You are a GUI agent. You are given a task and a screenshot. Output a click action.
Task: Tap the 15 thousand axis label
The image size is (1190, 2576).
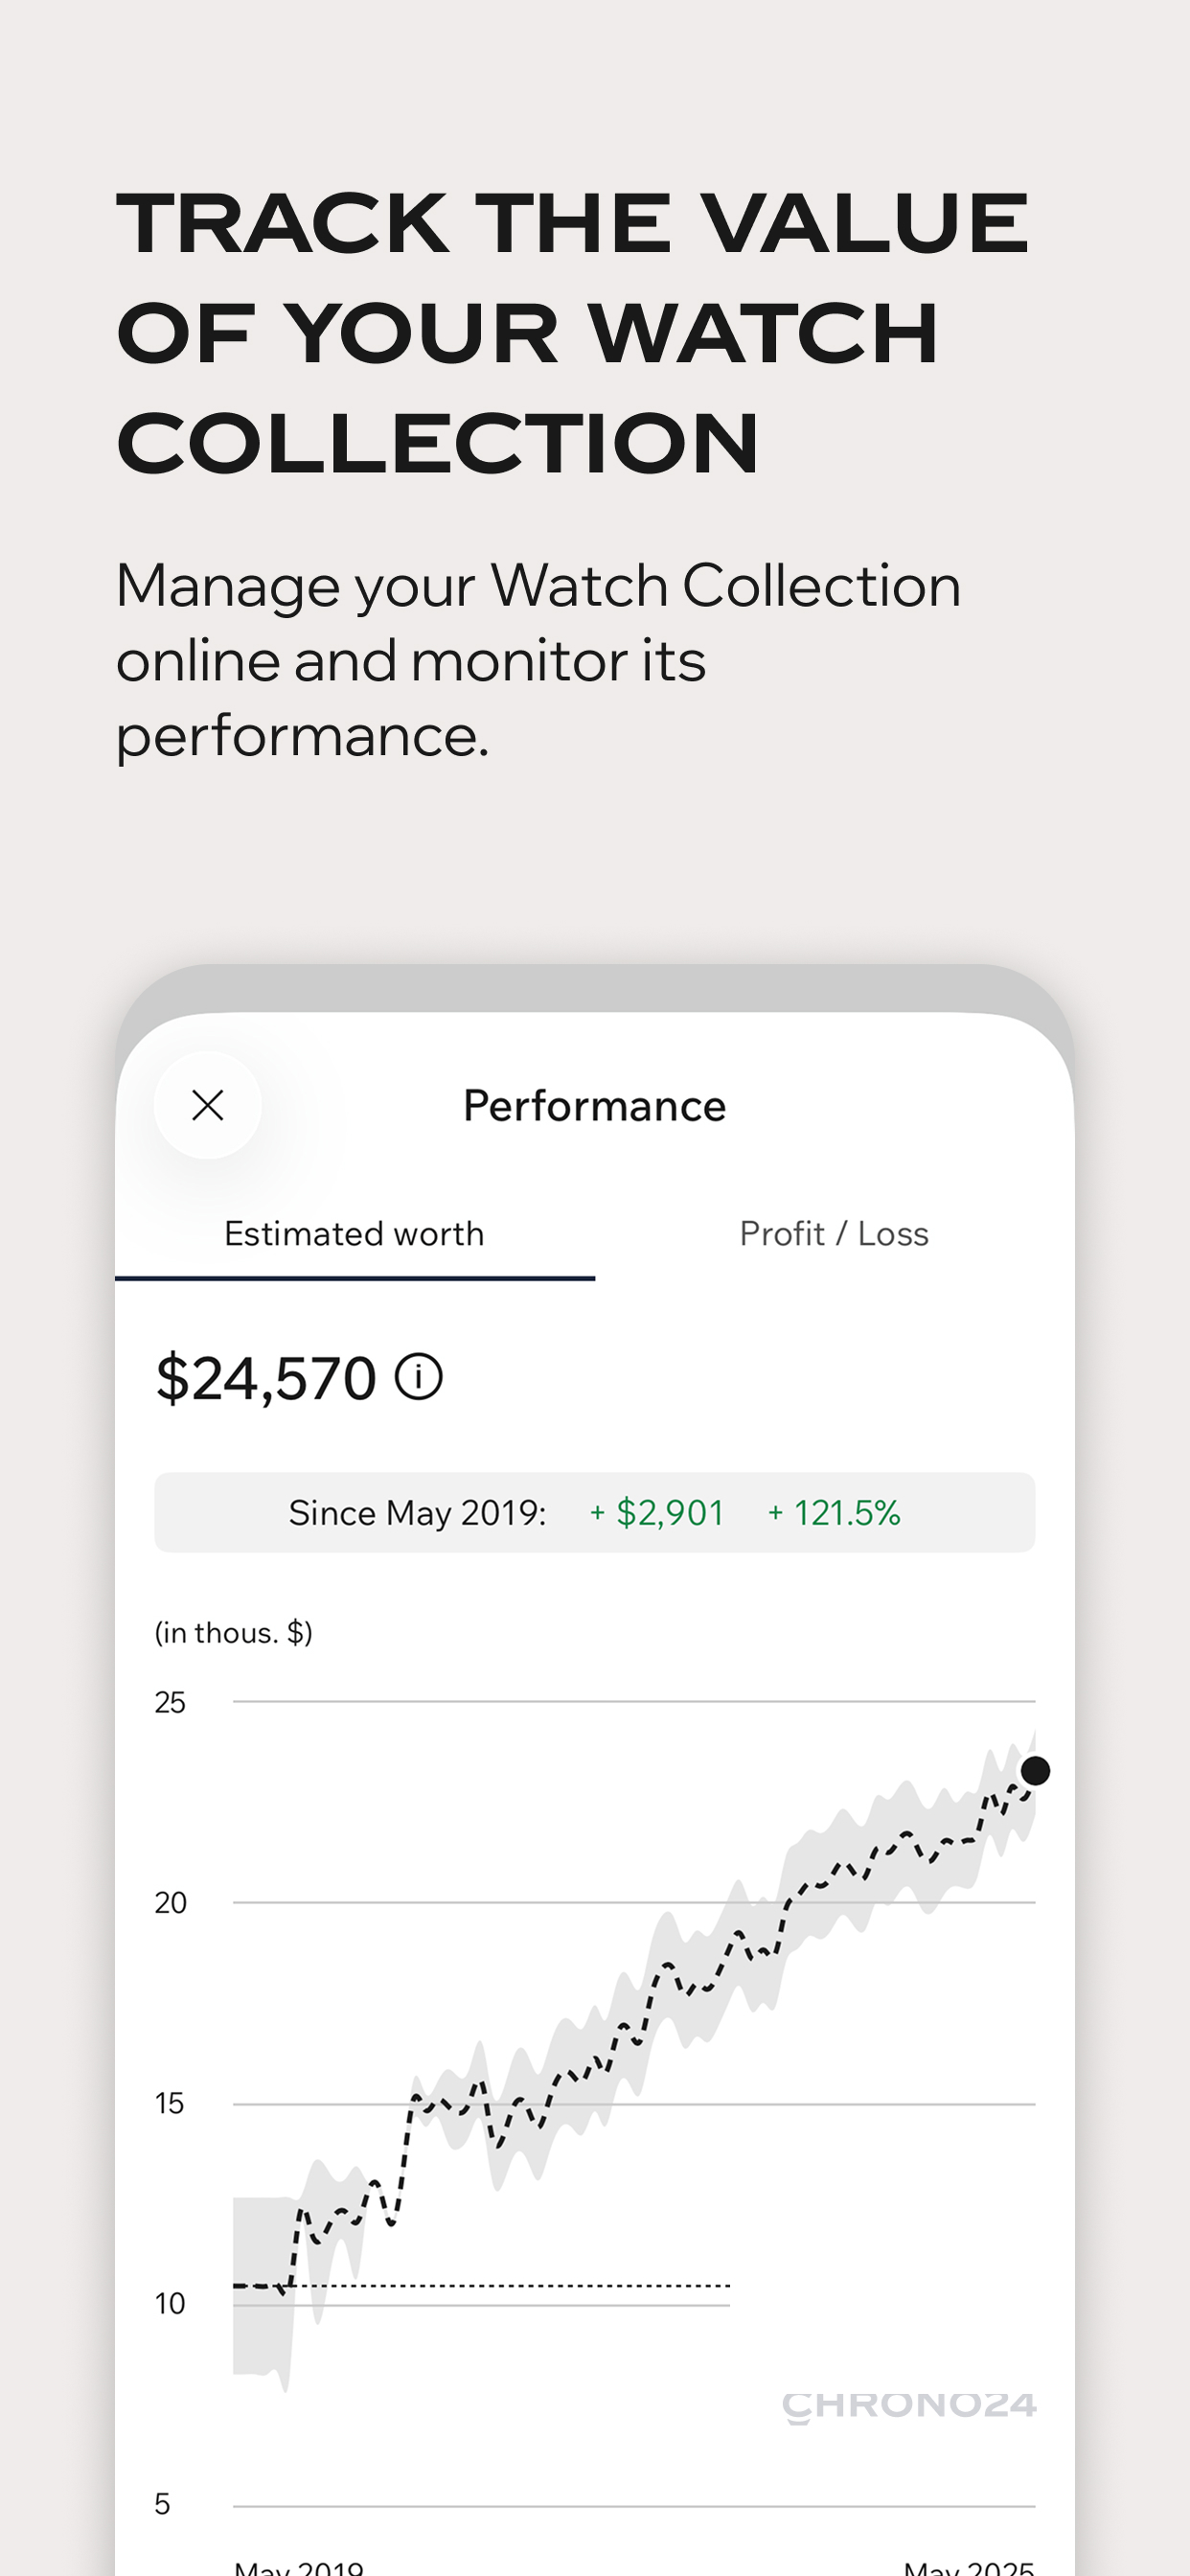pyautogui.click(x=169, y=2103)
